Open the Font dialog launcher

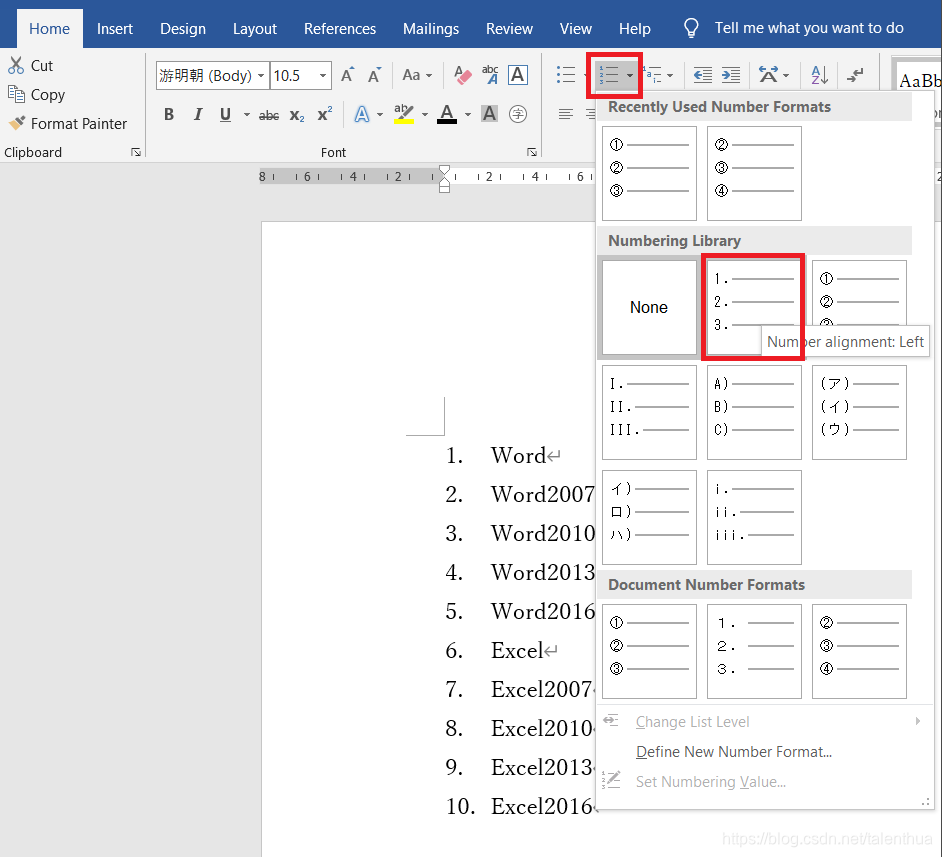tap(532, 153)
